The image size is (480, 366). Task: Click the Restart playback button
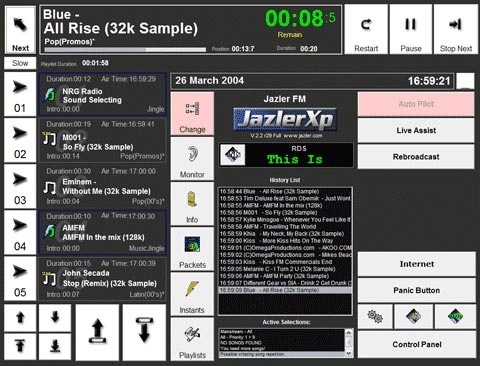click(x=366, y=29)
